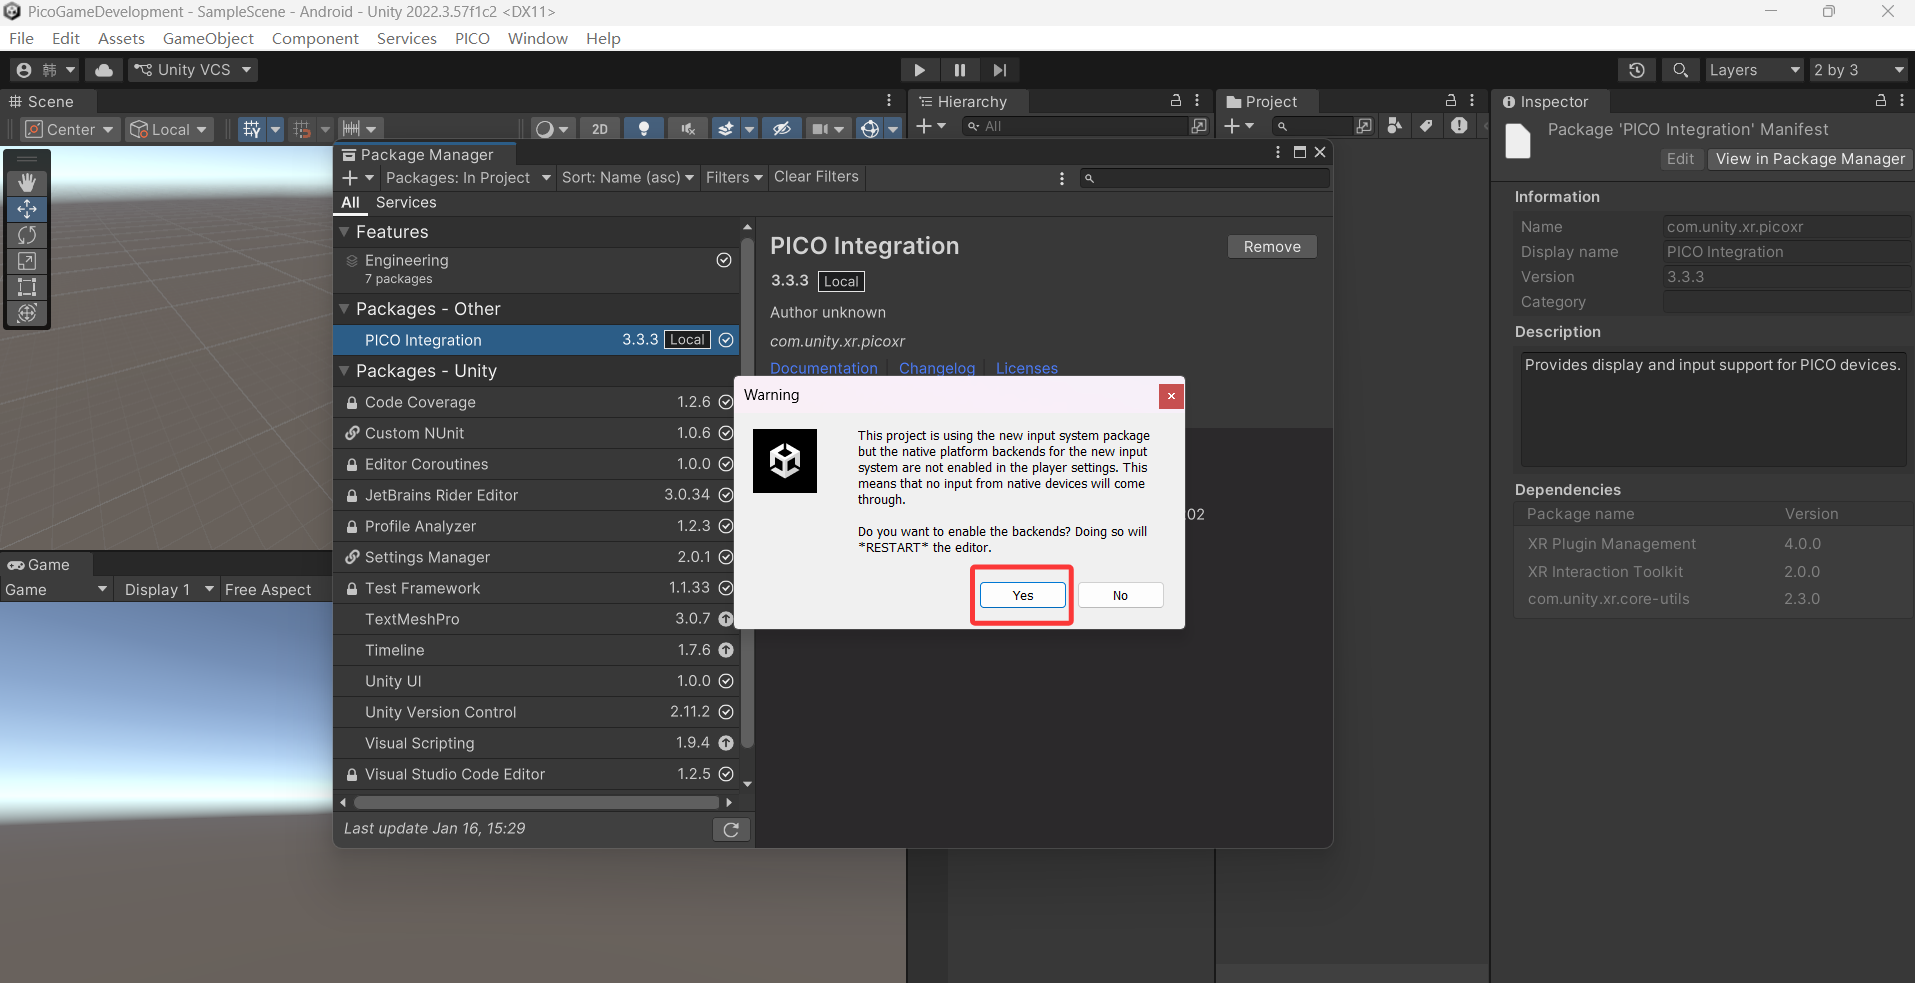The image size is (1915, 983).
Task: Open account dropdown in toolbar
Action: point(45,70)
